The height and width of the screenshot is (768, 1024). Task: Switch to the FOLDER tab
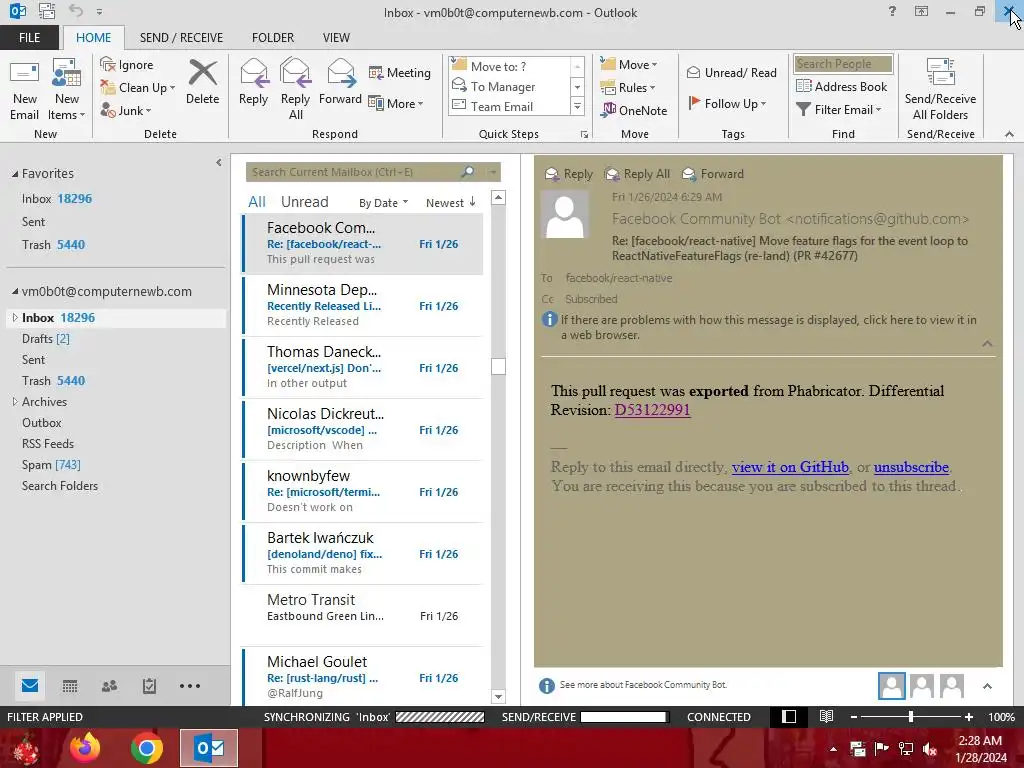tap(273, 38)
